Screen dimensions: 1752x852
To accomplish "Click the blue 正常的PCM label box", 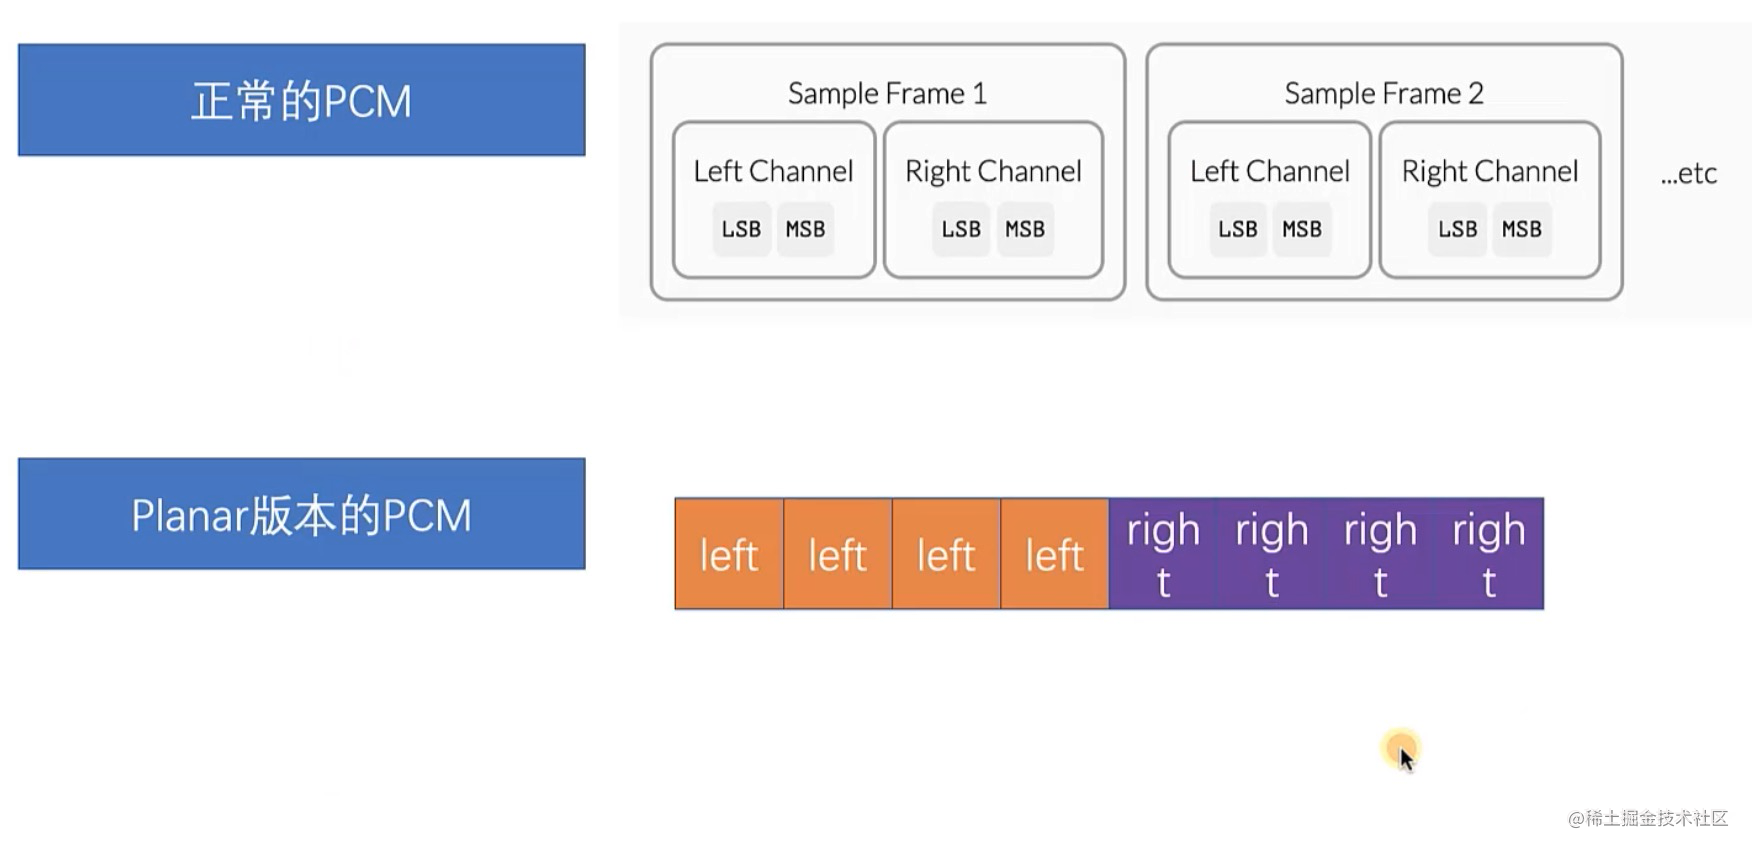I will click(x=301, y=100).
